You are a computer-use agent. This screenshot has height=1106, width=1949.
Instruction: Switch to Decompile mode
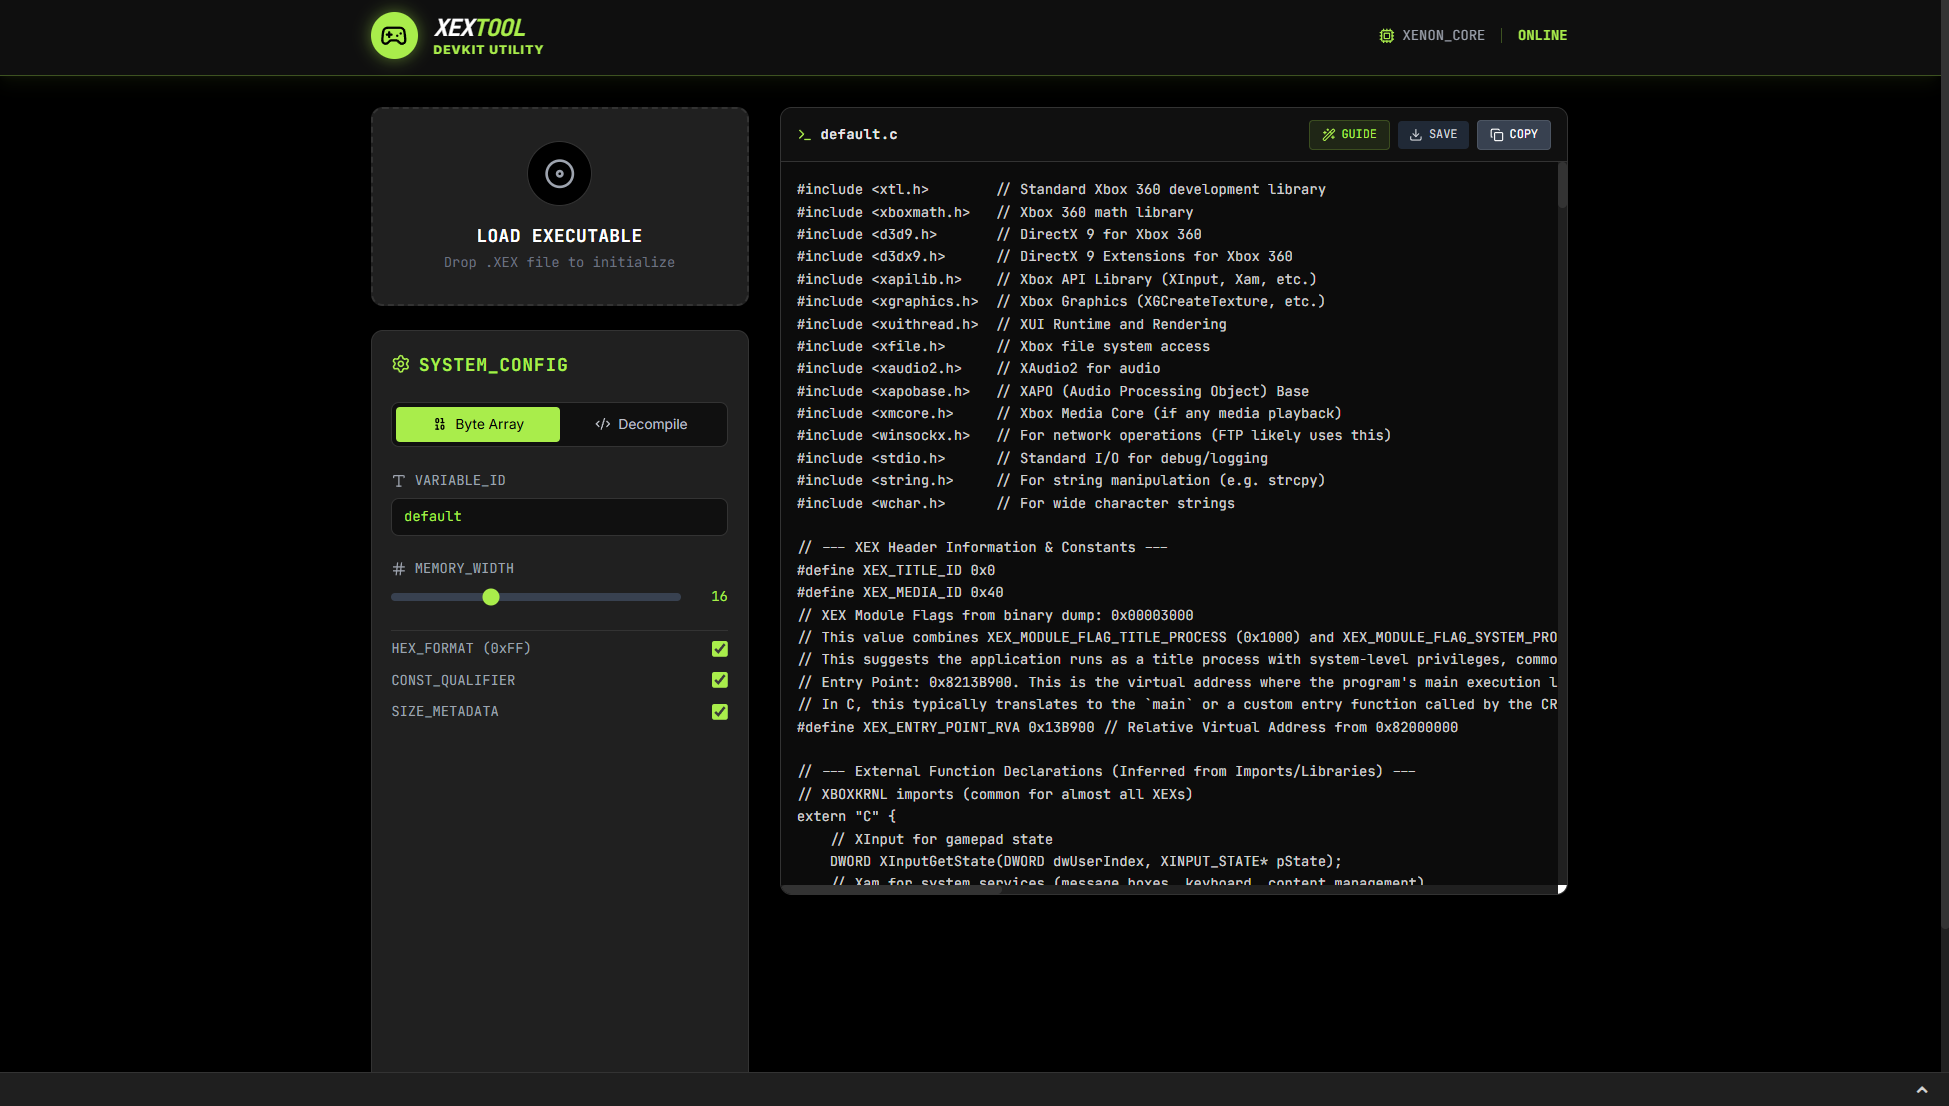point(643,424)
